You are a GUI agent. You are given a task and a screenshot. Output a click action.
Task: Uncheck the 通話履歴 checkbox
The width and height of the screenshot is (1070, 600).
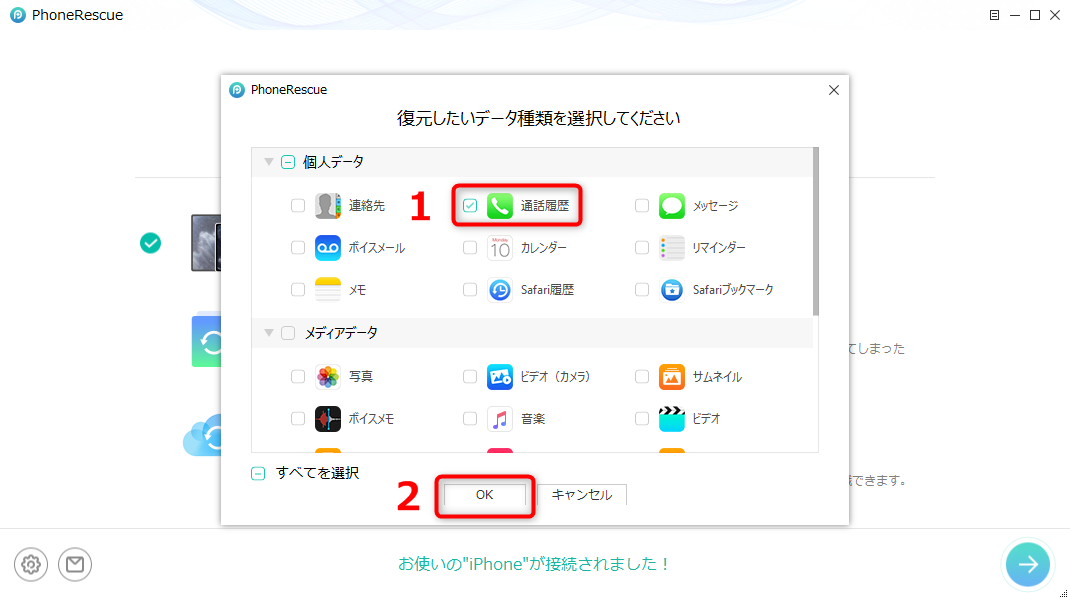click(469, 205)
